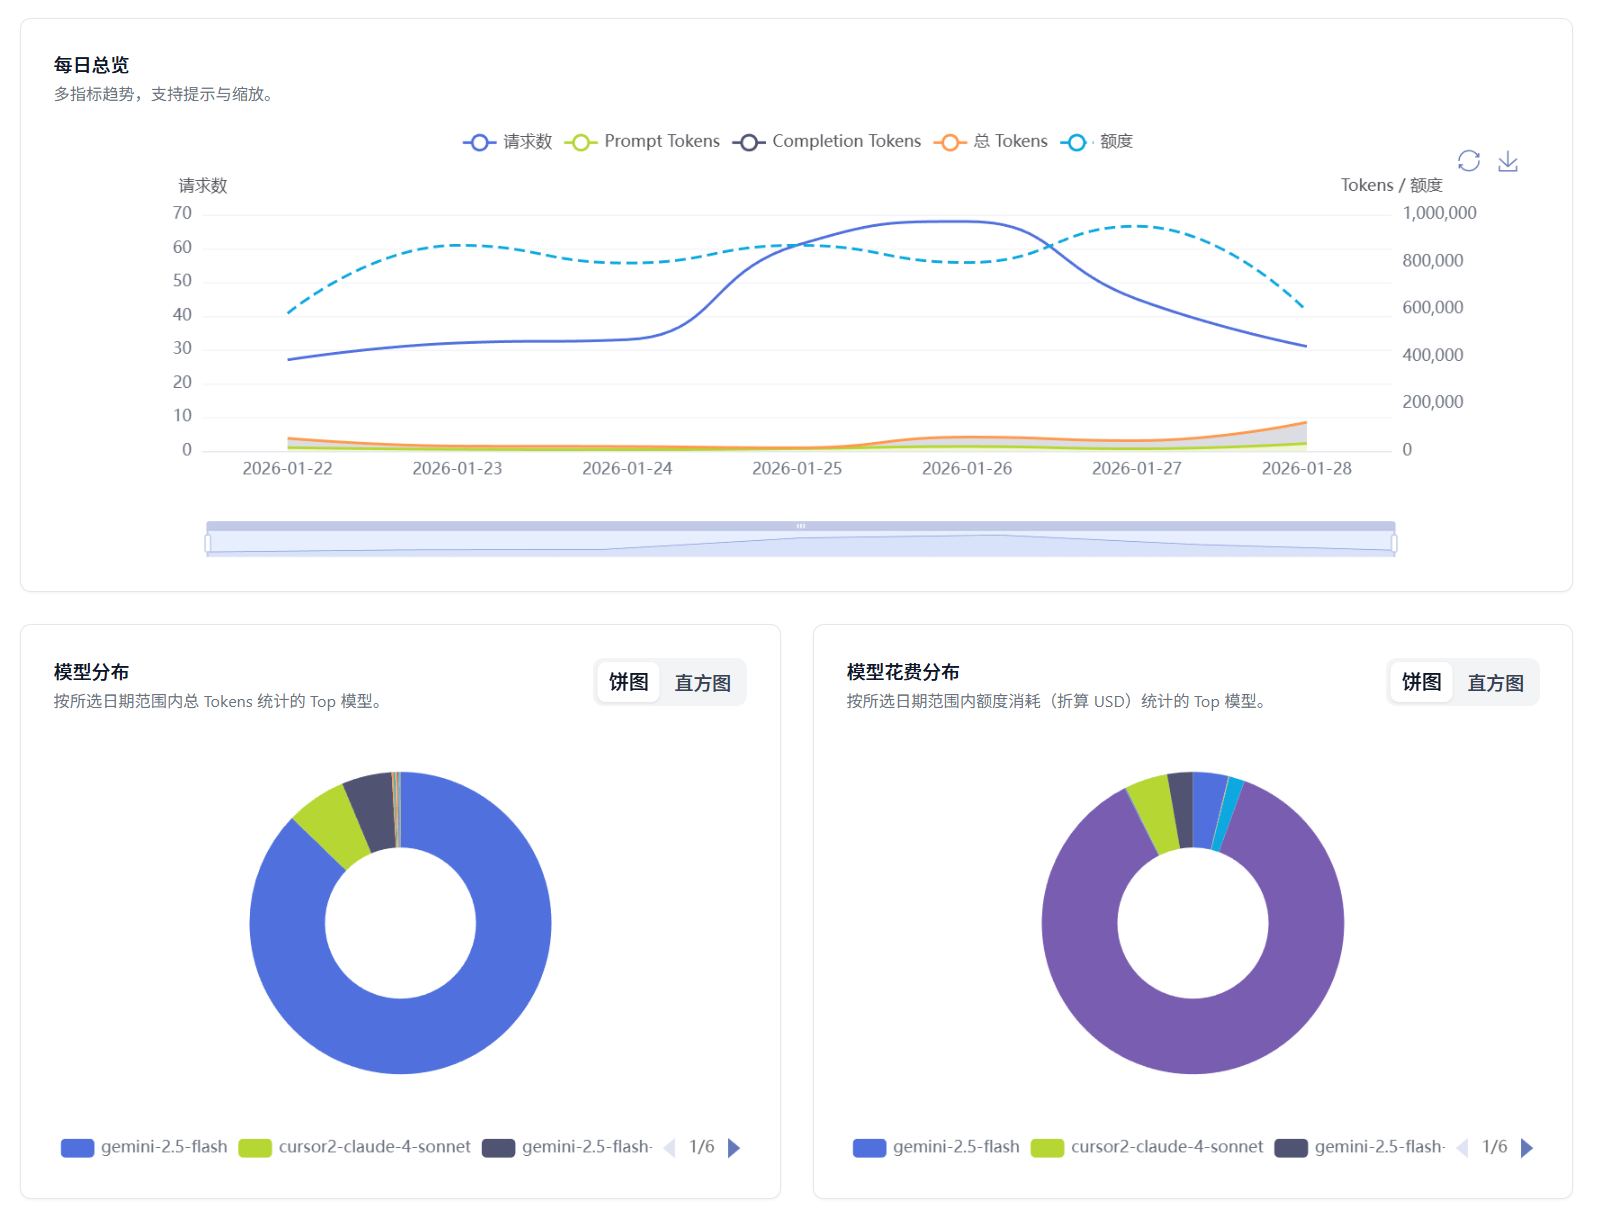Click the Tokens / 额度 axis title

tap(1391, 185)
